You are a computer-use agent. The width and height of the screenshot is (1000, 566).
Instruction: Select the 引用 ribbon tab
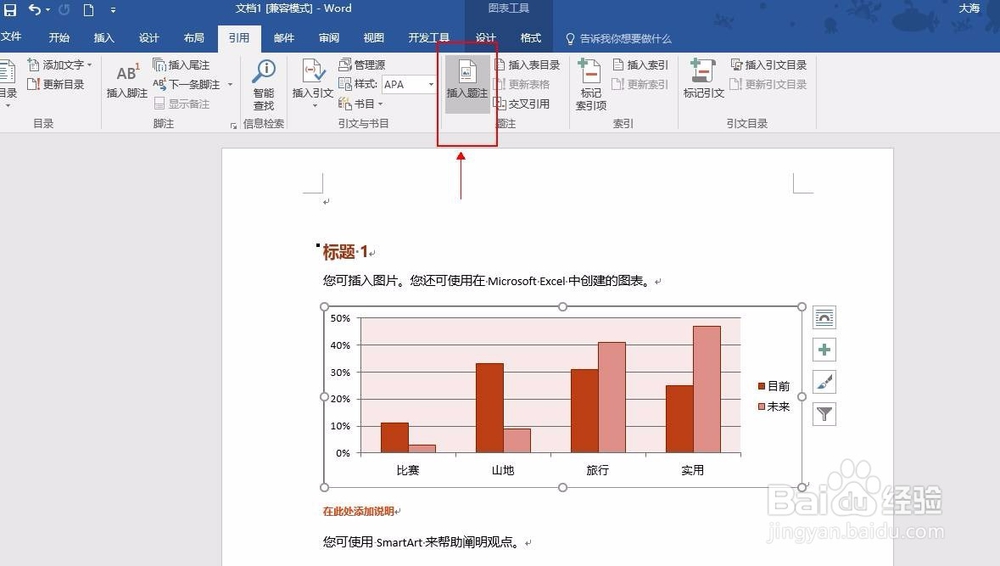(239, 38)
